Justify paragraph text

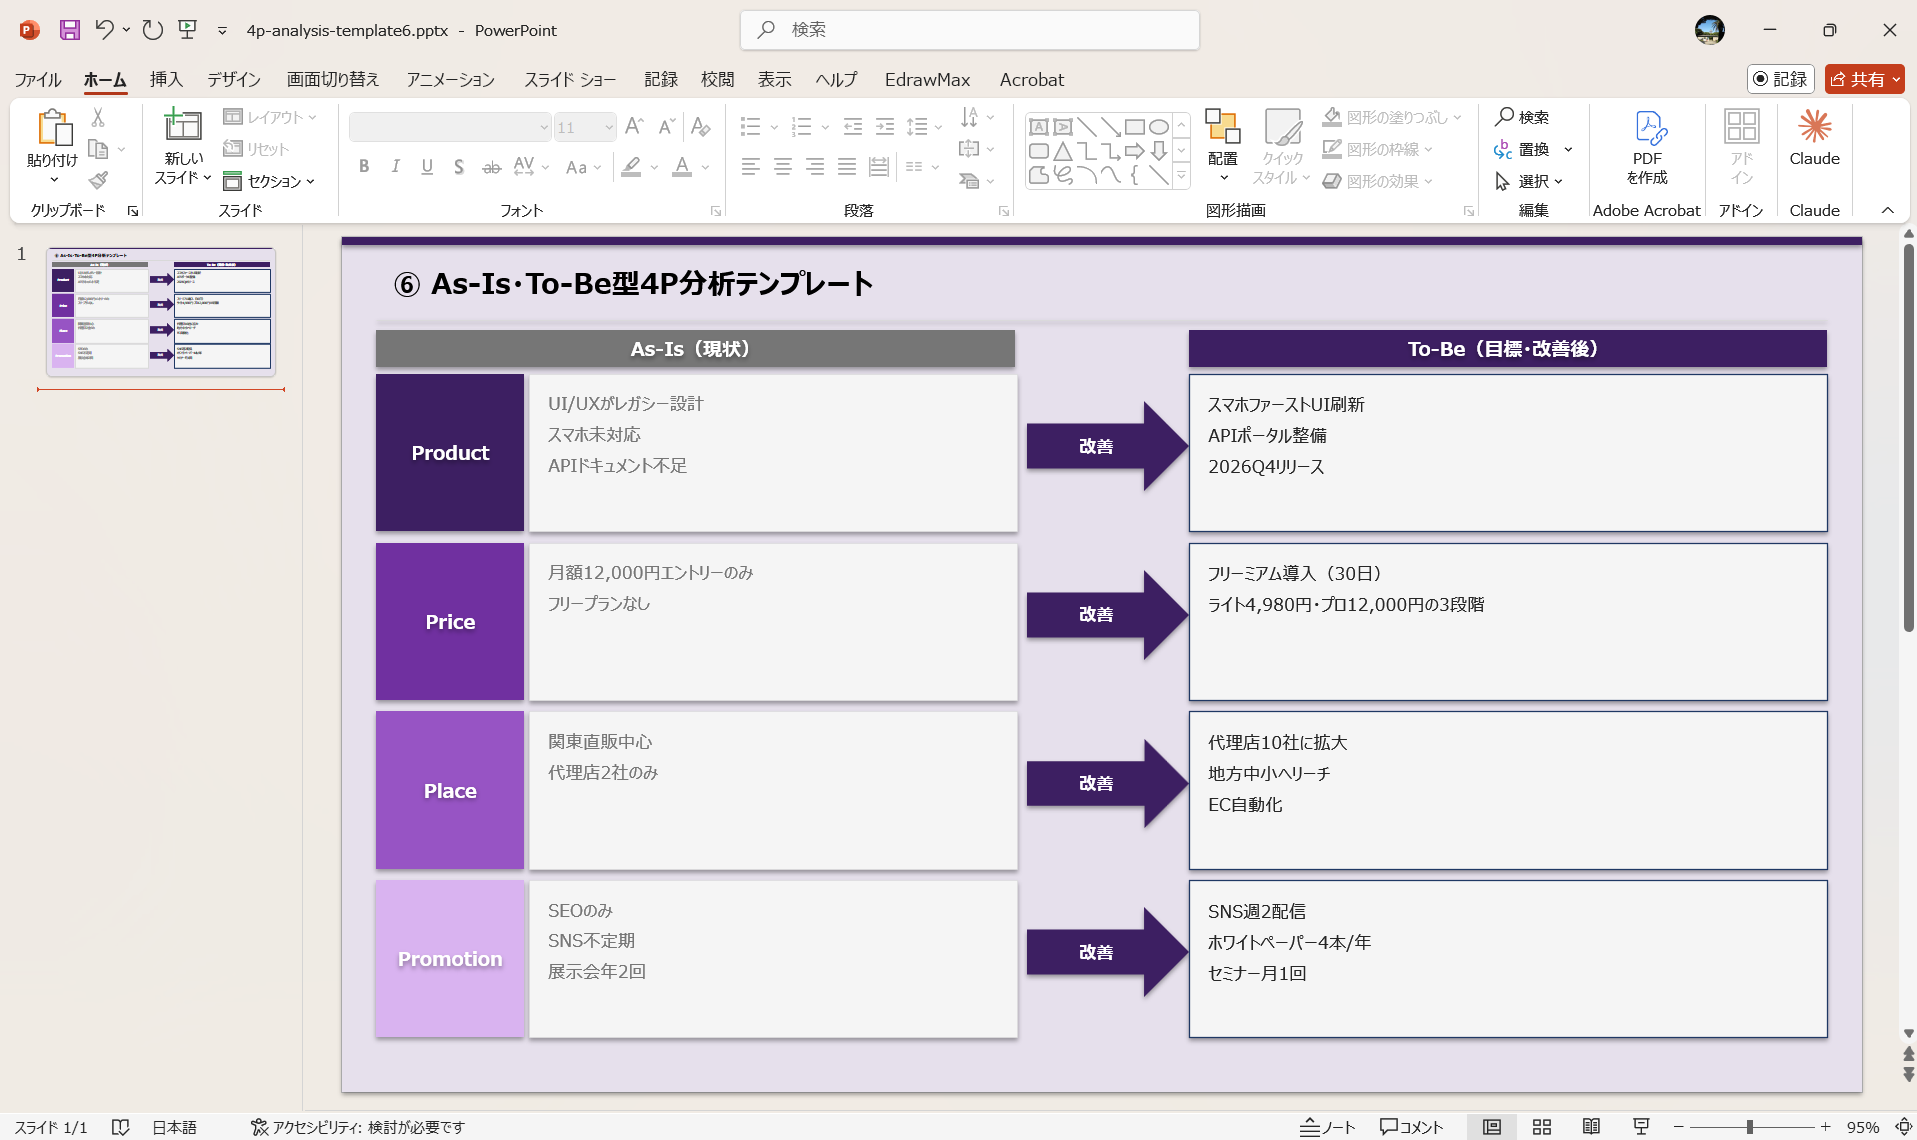coord(847,167)
